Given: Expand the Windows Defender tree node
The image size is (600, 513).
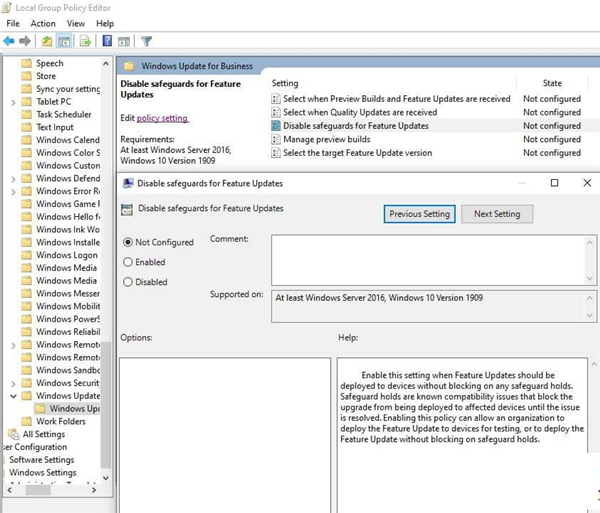Looking at the screenshot, I should (x=13, y=179).
